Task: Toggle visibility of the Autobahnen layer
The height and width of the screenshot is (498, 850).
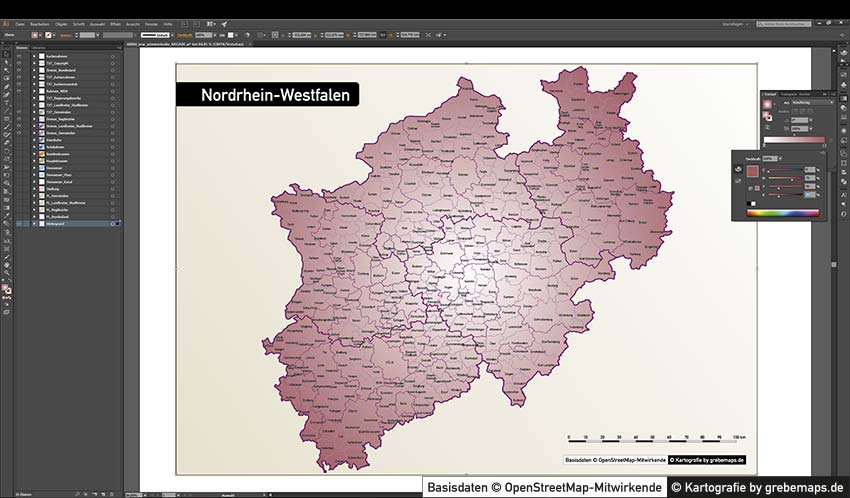Action: (19, 146)
